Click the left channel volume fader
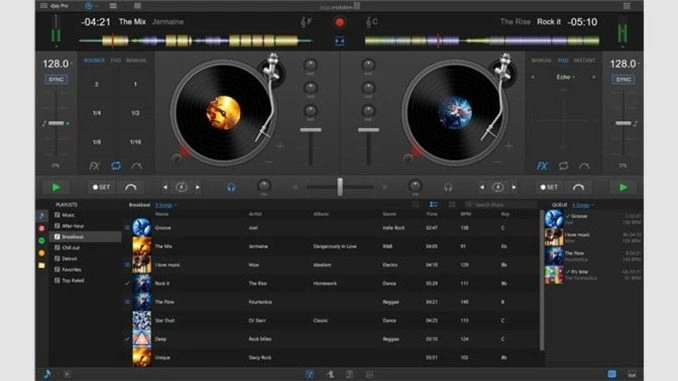Screen dimensions: 678x381 pos(310,130)
